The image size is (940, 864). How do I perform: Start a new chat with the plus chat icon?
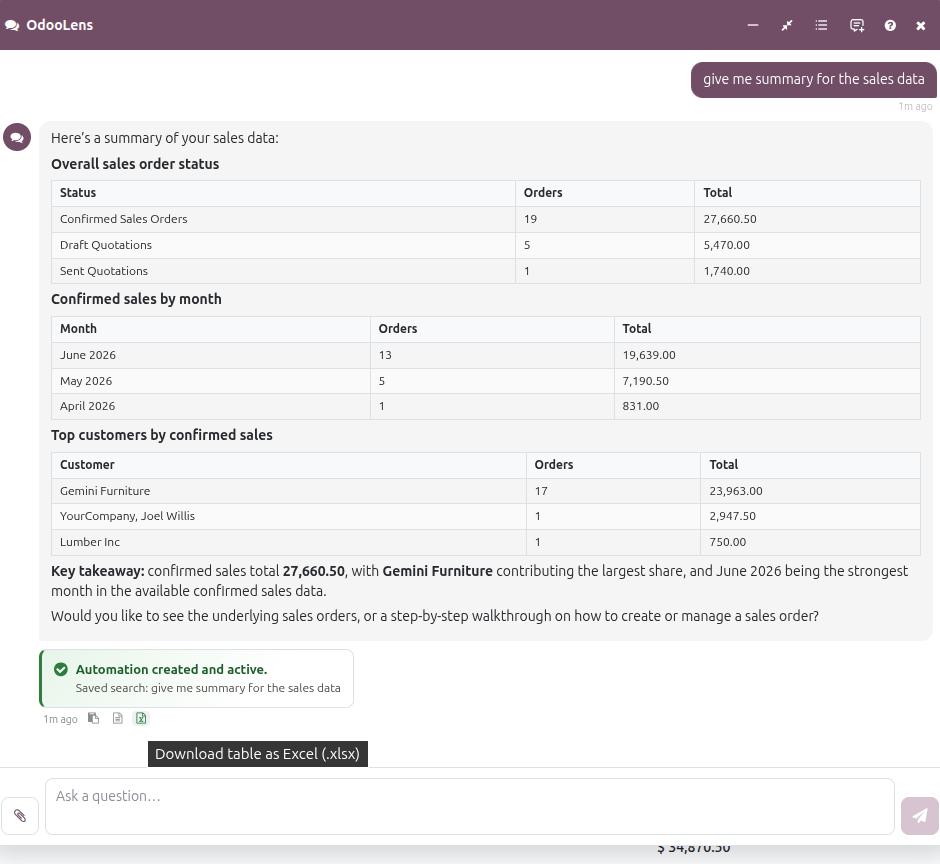(x=857, y=25)
